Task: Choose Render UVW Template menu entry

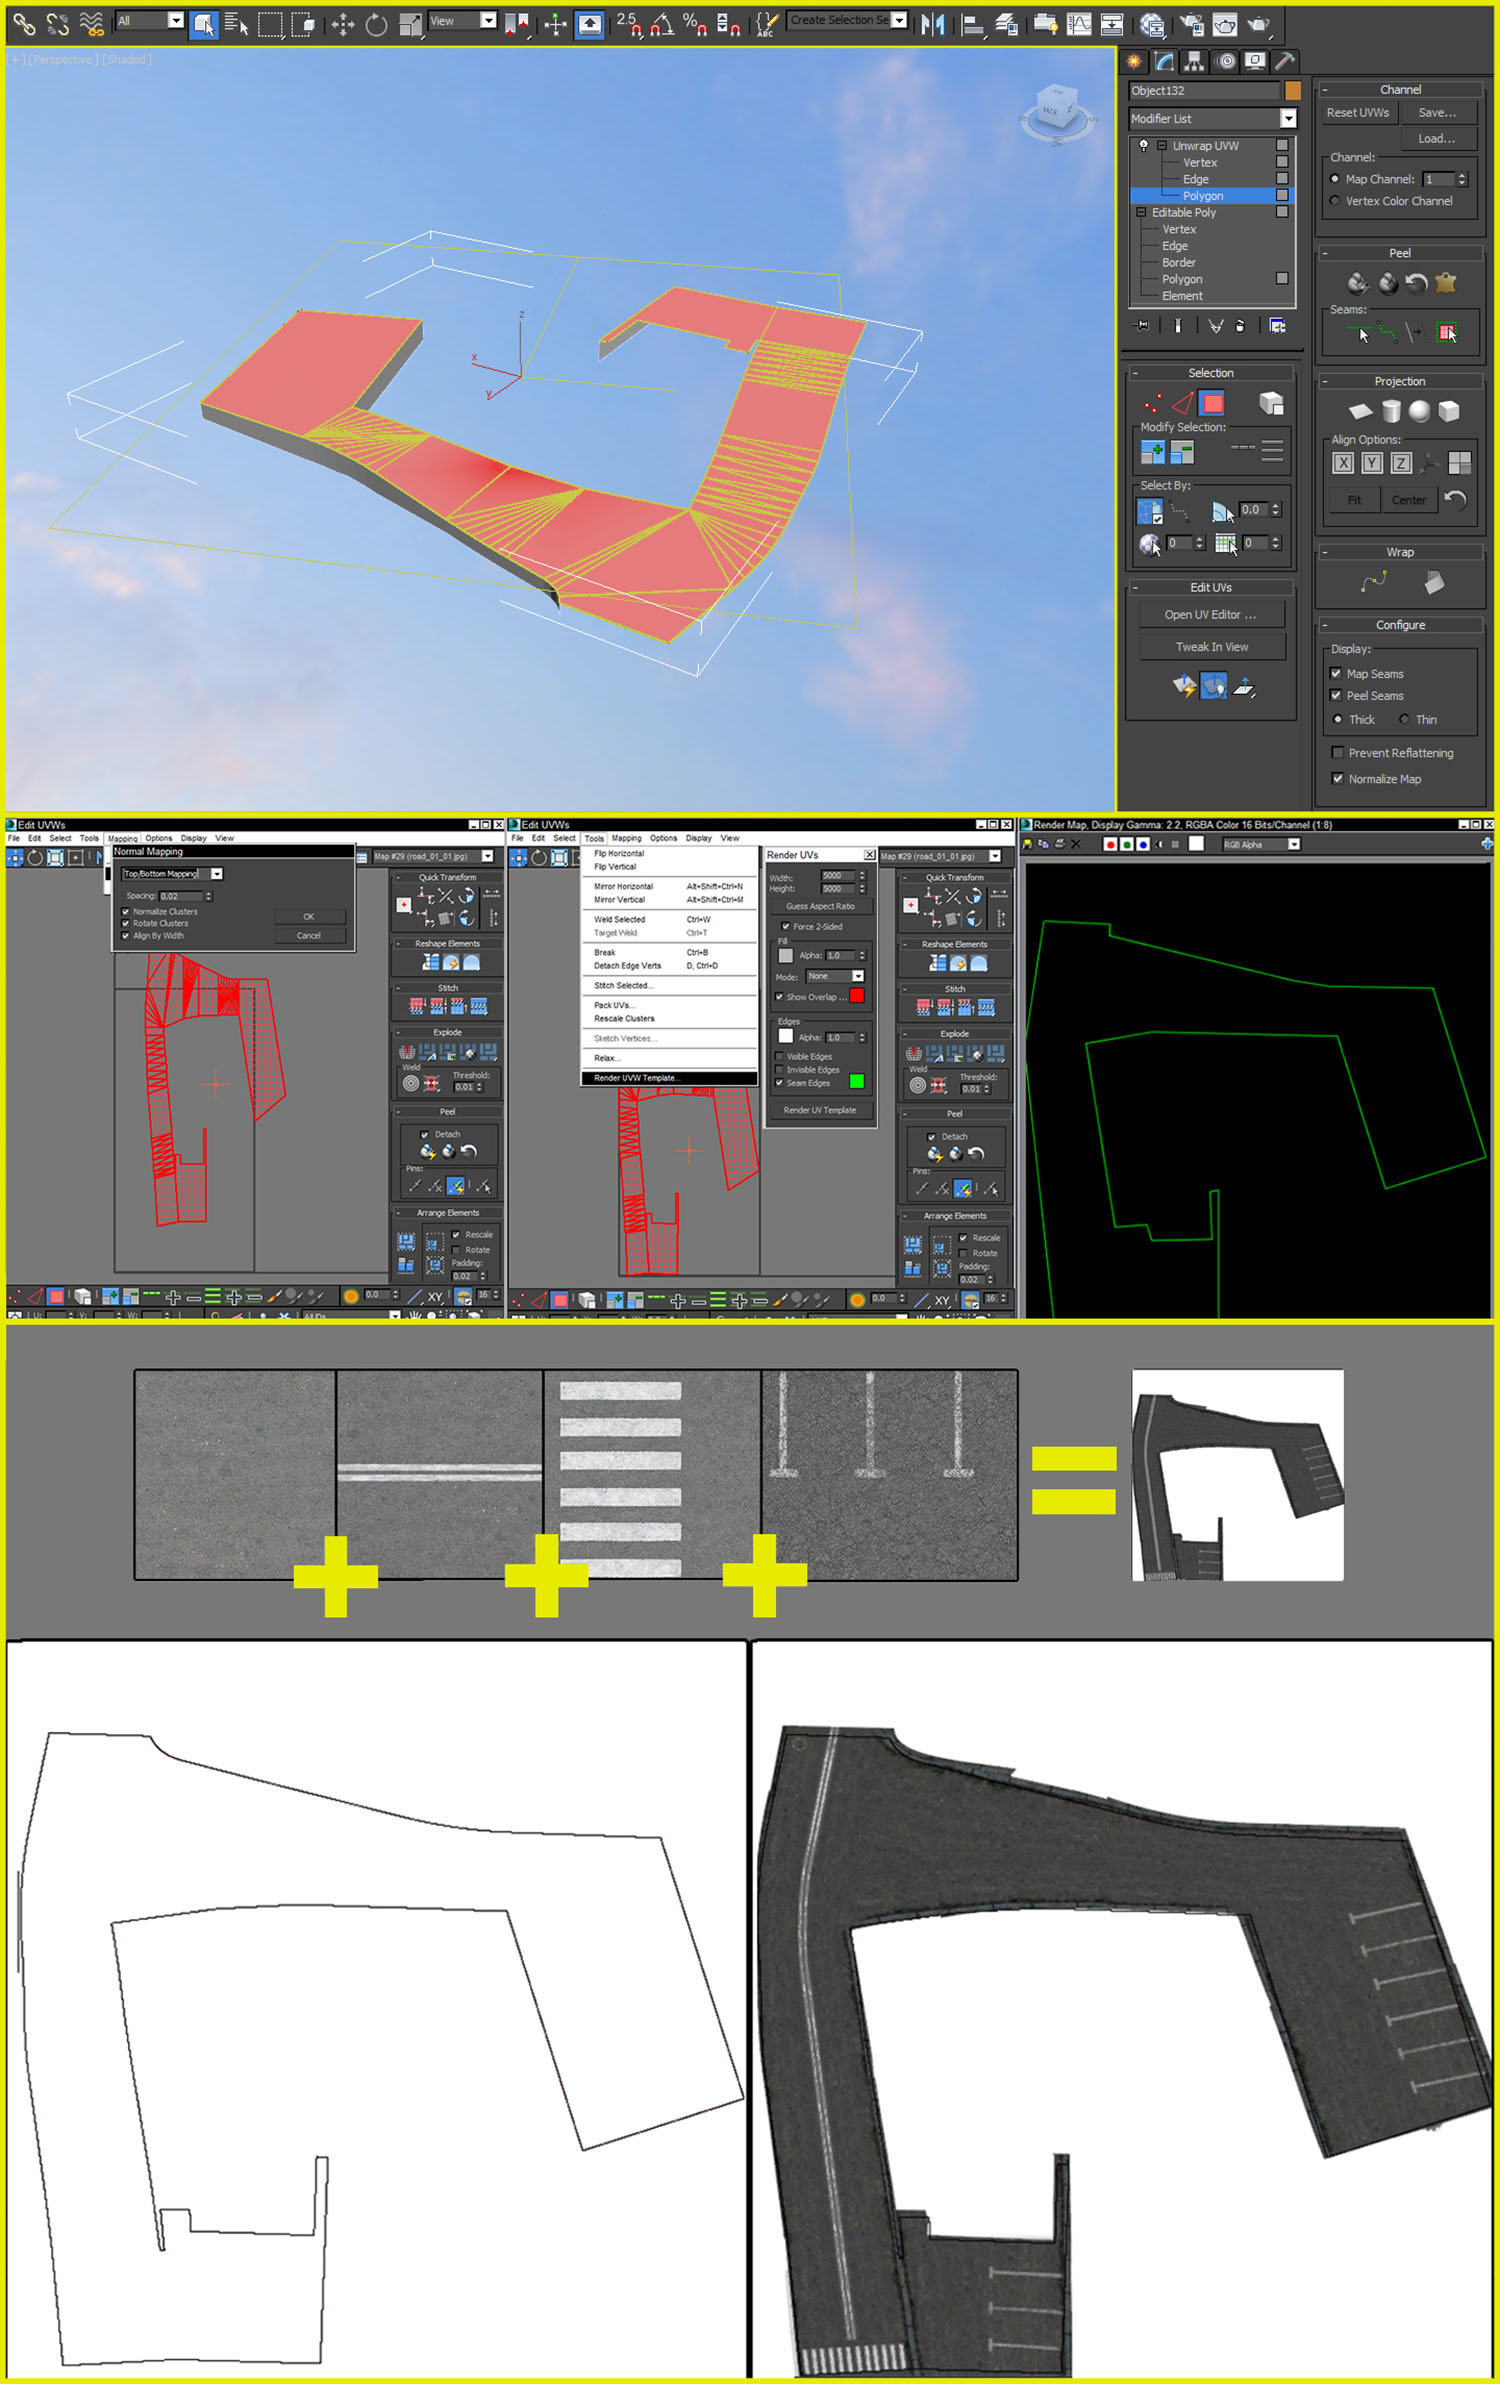Action: [669, 1078]
